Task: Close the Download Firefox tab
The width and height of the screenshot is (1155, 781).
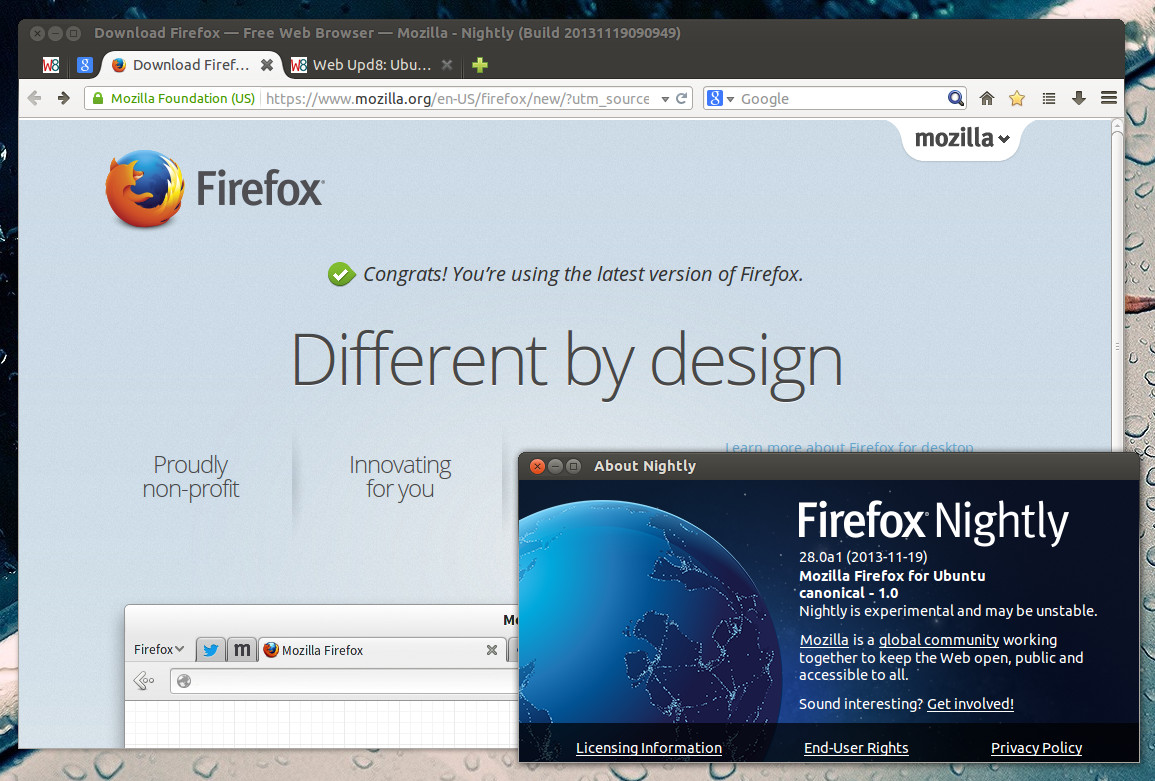Action: point(267,65)
